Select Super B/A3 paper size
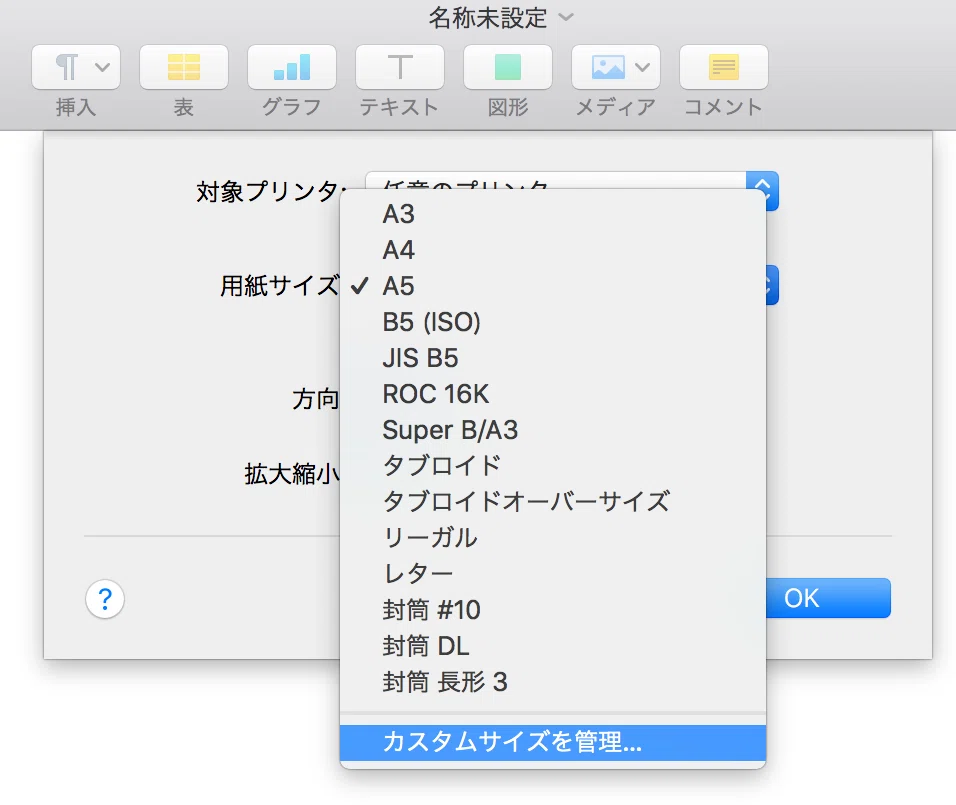The image size is (956, 805). coord(552,430)
